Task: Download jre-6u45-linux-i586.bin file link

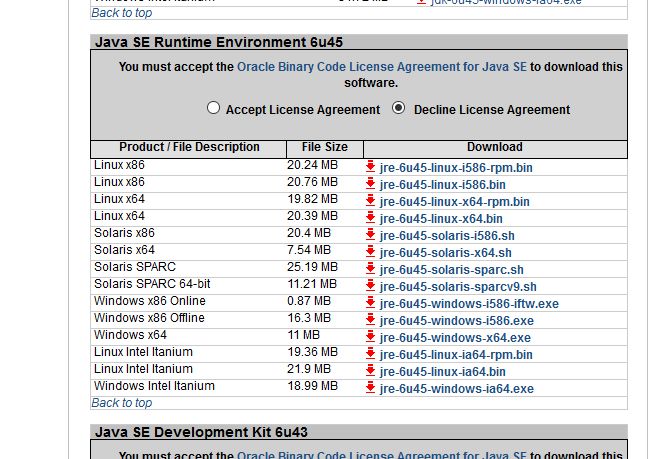Action: point(442,185)
